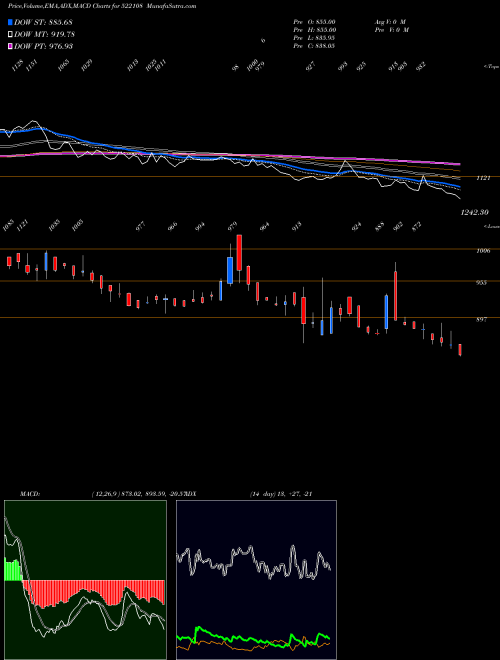500x660 pixels.
Task: Click the rotated low label '913'
Action: 297,226
